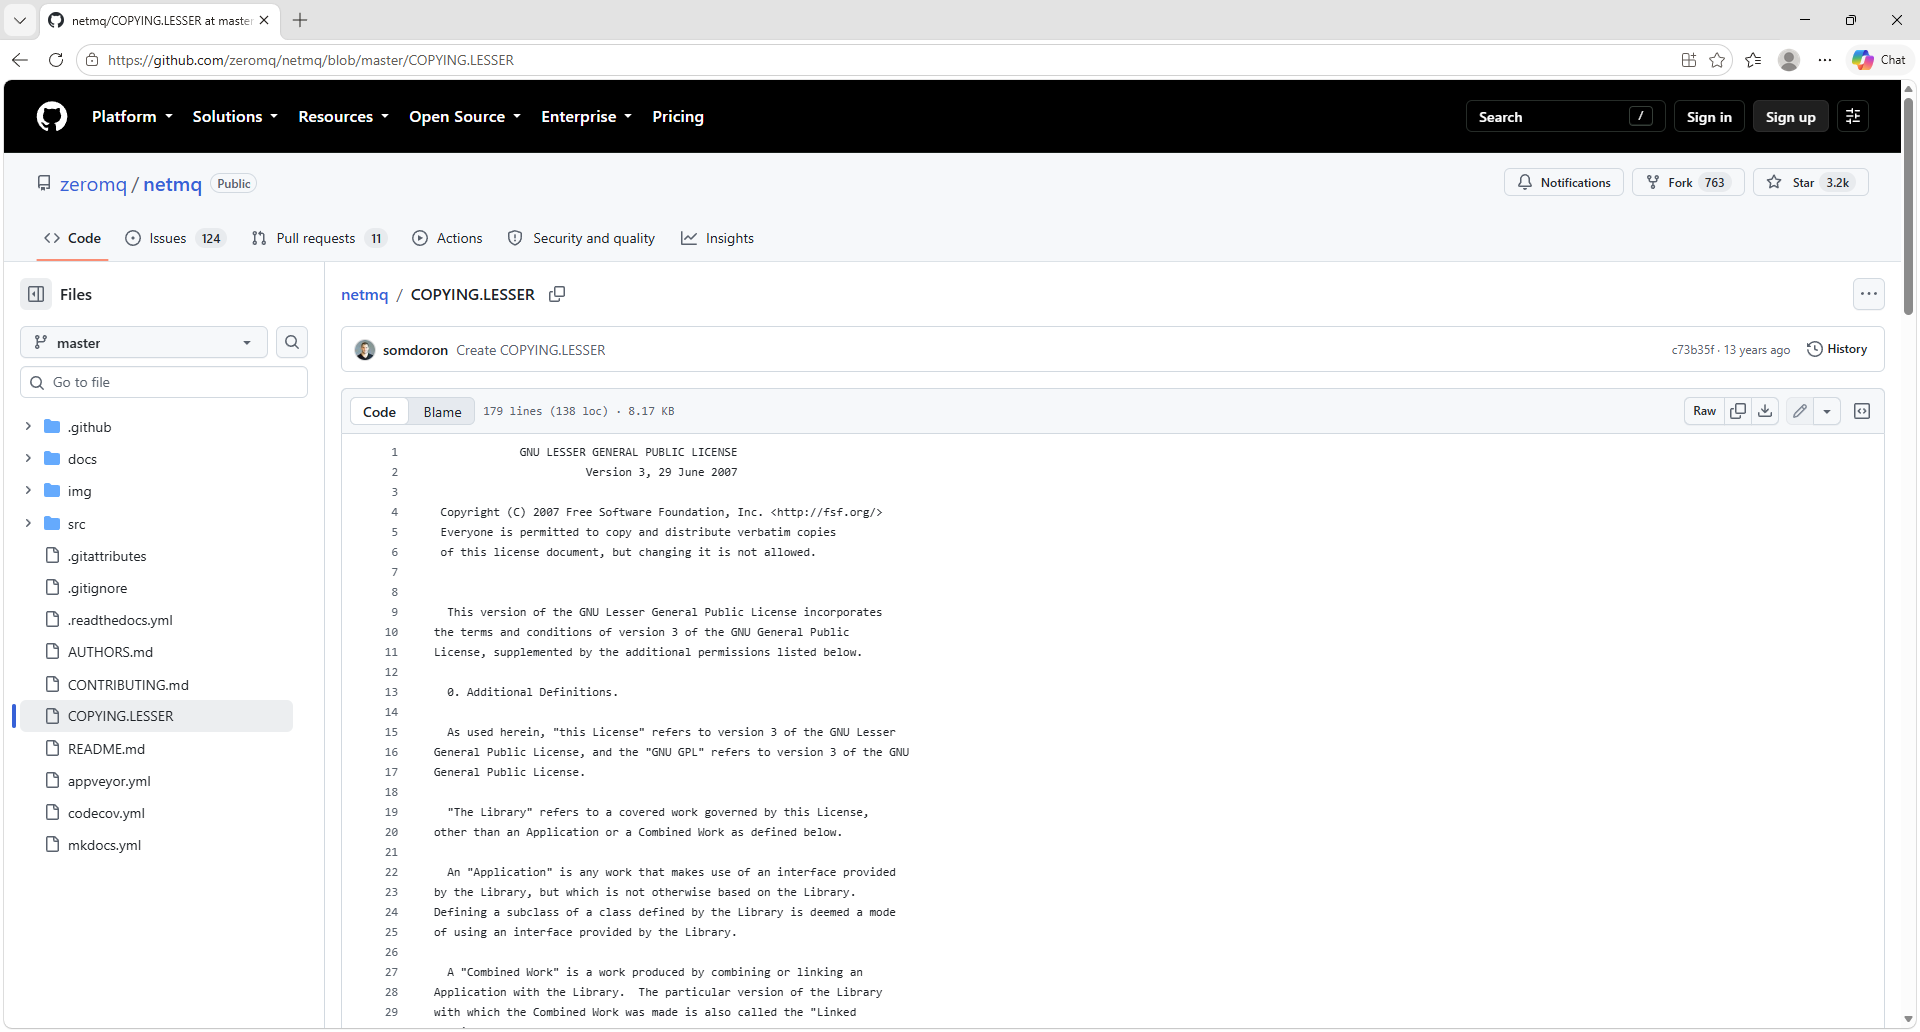
Task: Copy file path next to COPYING.LESSER
Action: tap(557, 294)
